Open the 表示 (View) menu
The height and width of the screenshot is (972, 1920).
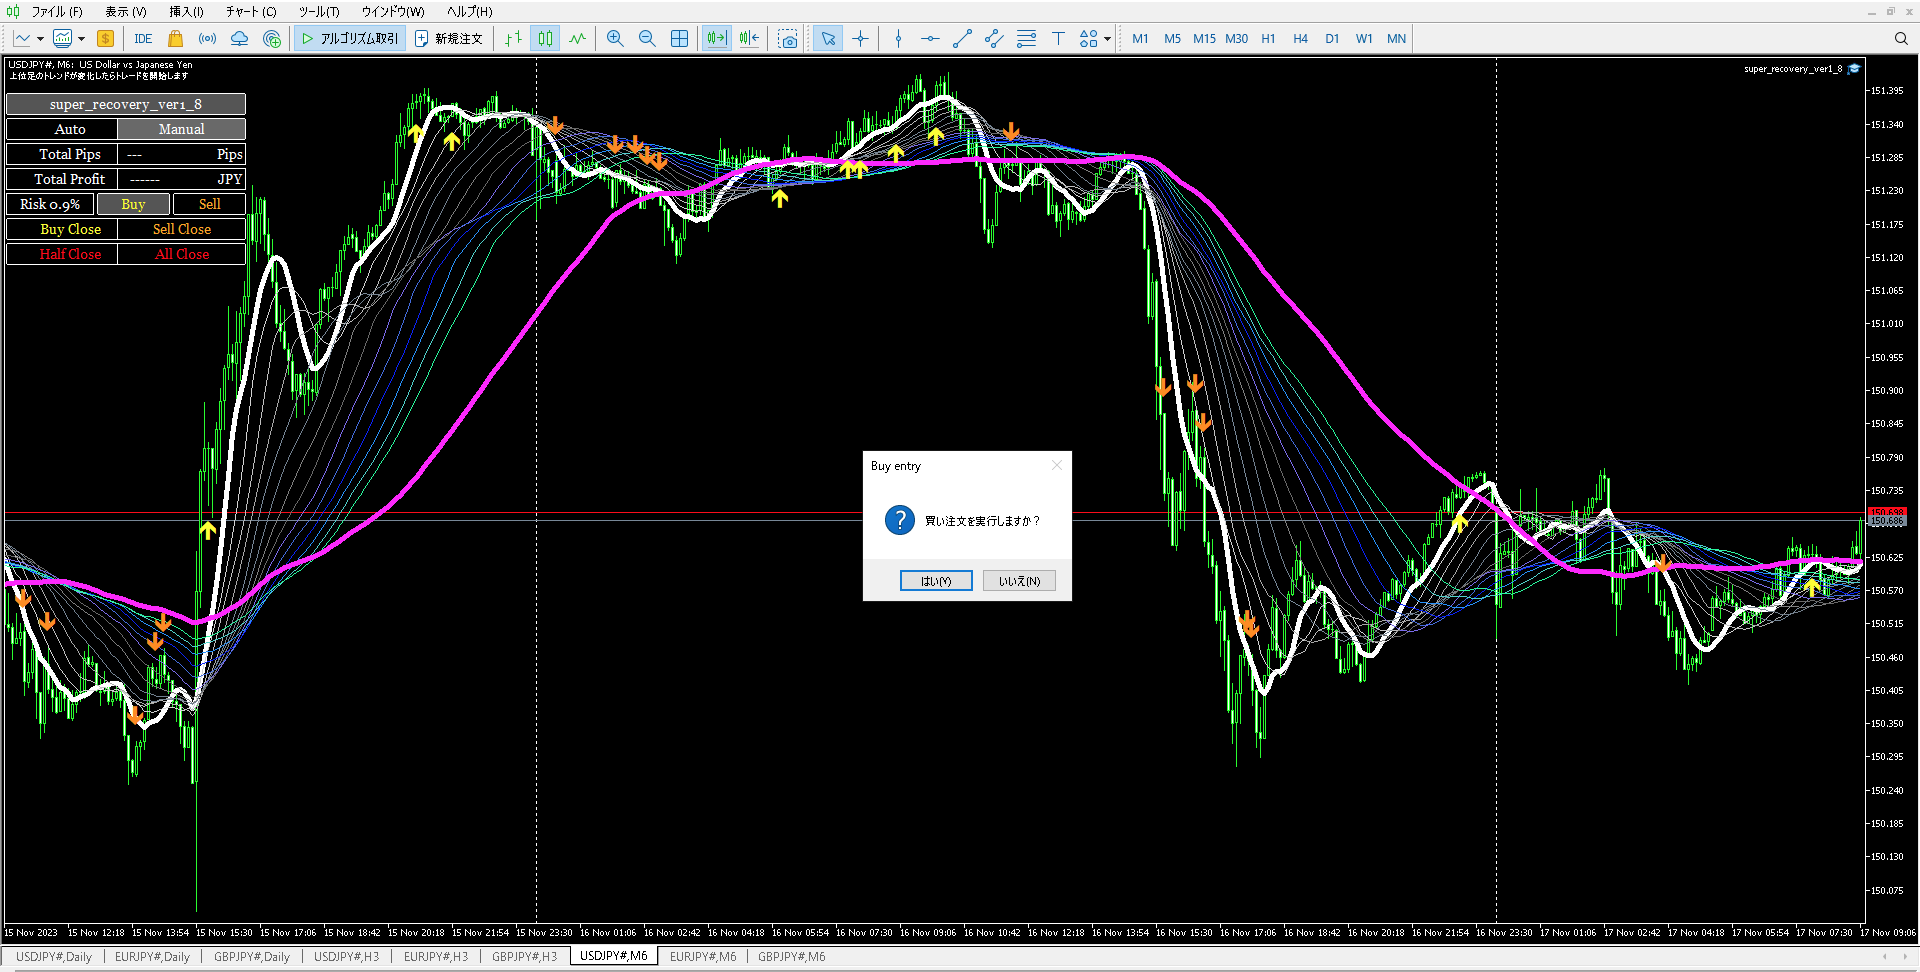[x=126, y=12]
